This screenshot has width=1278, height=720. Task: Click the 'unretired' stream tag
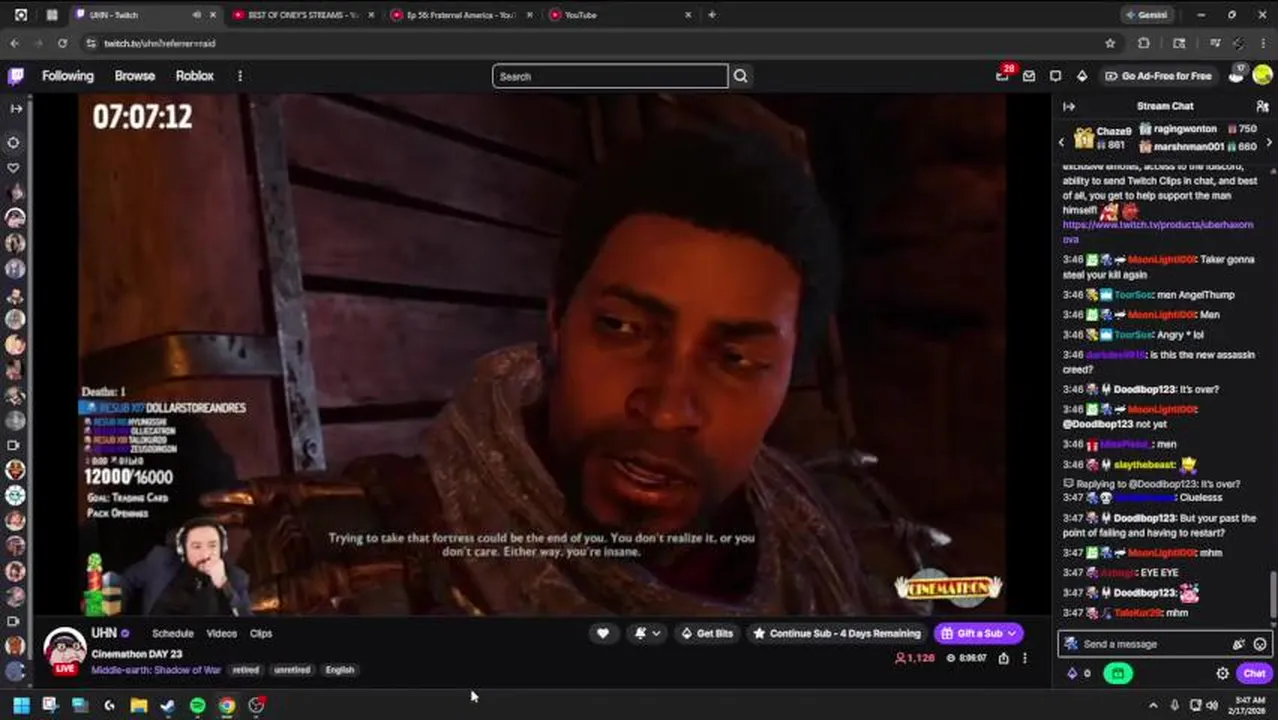pyautogui.click(x=292, y=670)
